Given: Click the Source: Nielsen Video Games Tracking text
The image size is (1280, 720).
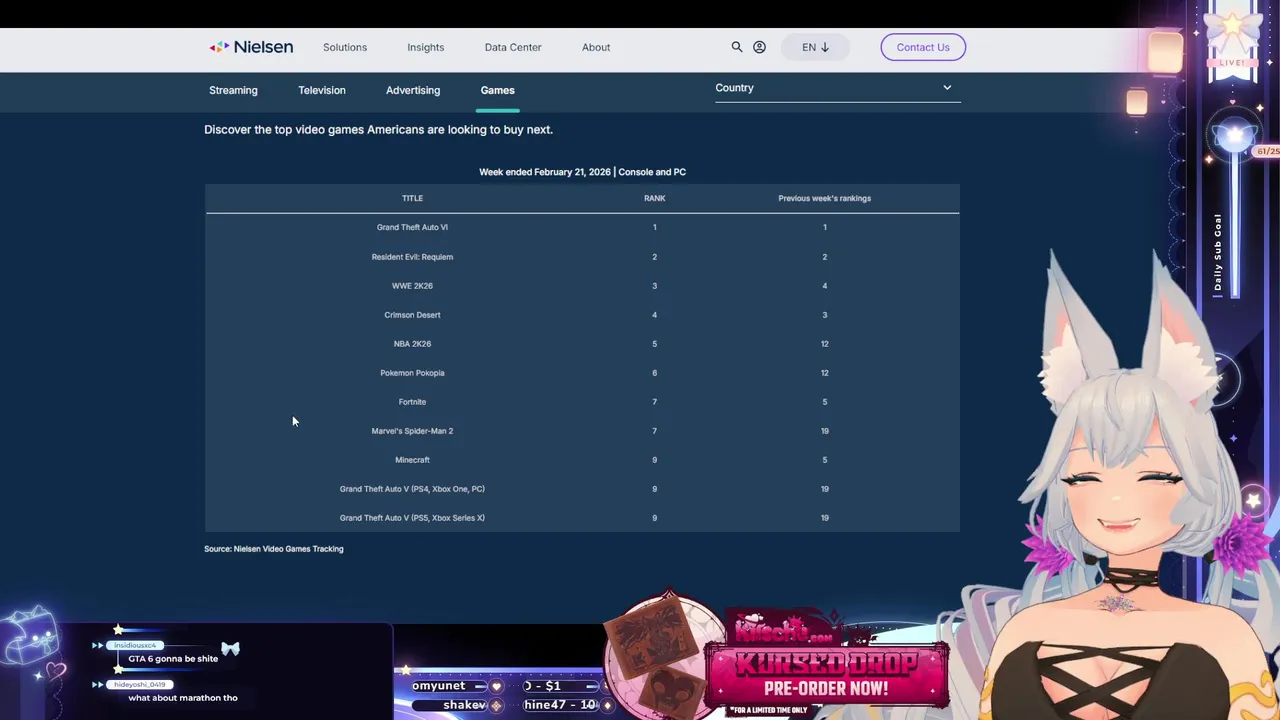Looking at the screenshot, I should [274, 549].
